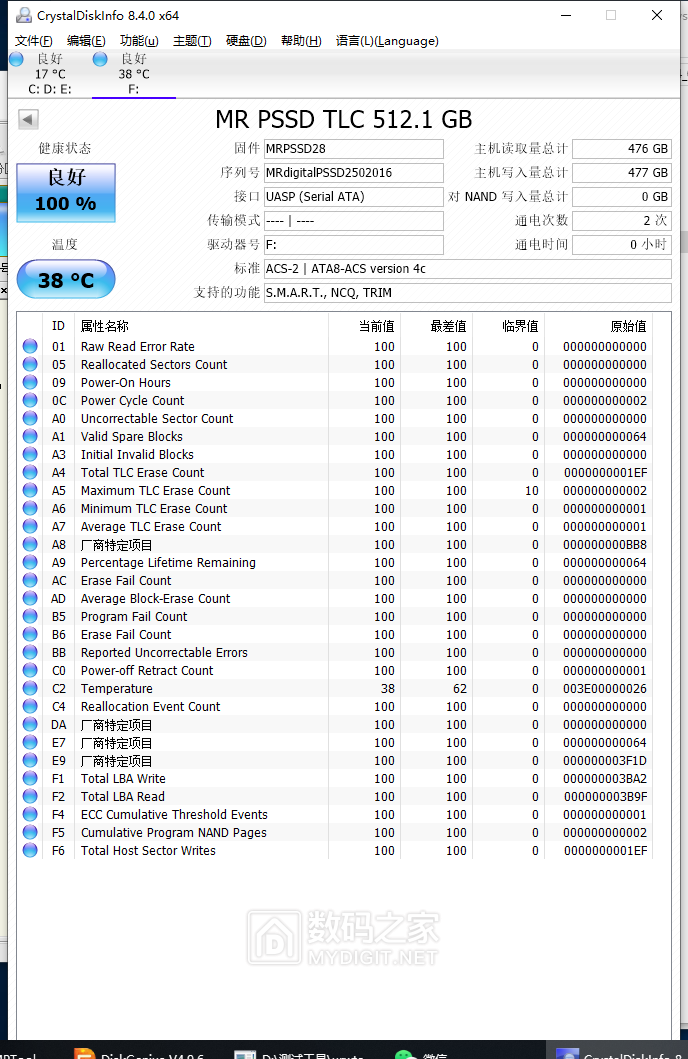Viewport: 688px width, 1059px height.
Task: Minimize the CrystalDiskInfo window
Action: pyautogui.click(x=566, y=15)
